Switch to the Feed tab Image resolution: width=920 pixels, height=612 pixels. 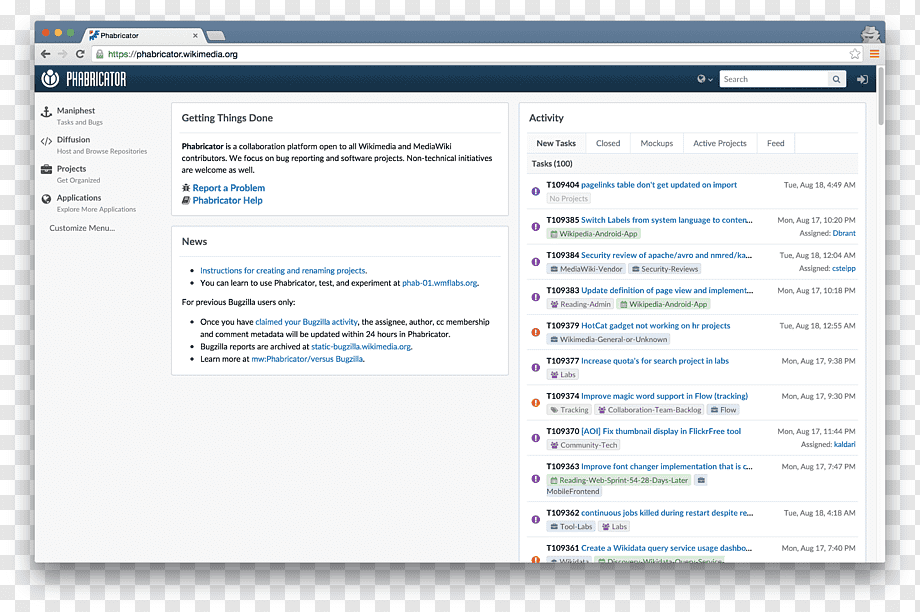click(x=776, y=143)
